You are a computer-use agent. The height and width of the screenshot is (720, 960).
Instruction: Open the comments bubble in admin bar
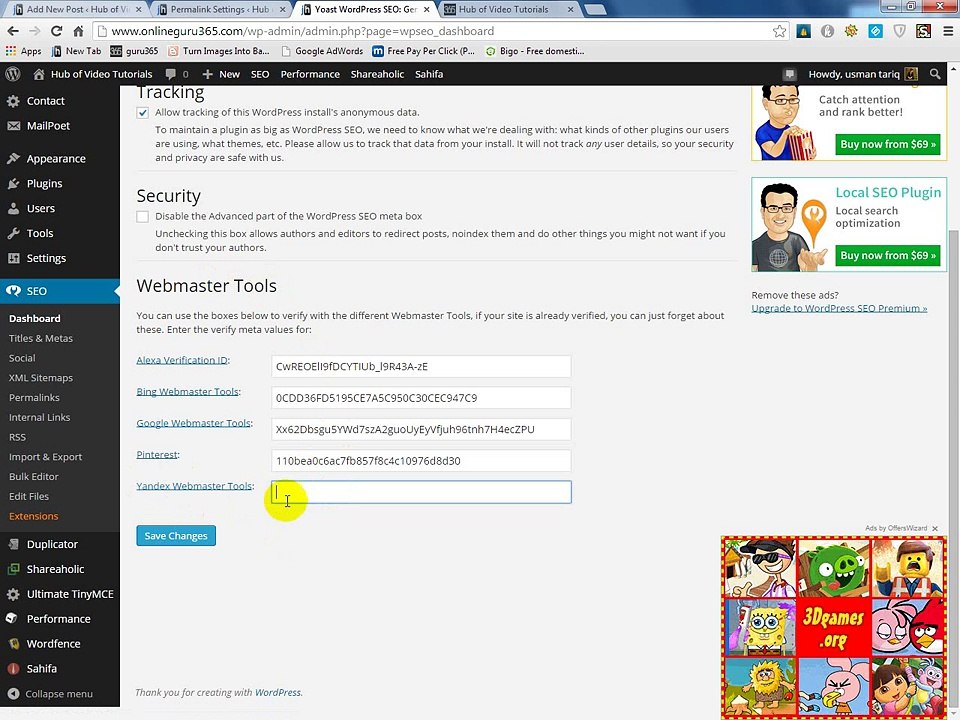coord(170,74)
